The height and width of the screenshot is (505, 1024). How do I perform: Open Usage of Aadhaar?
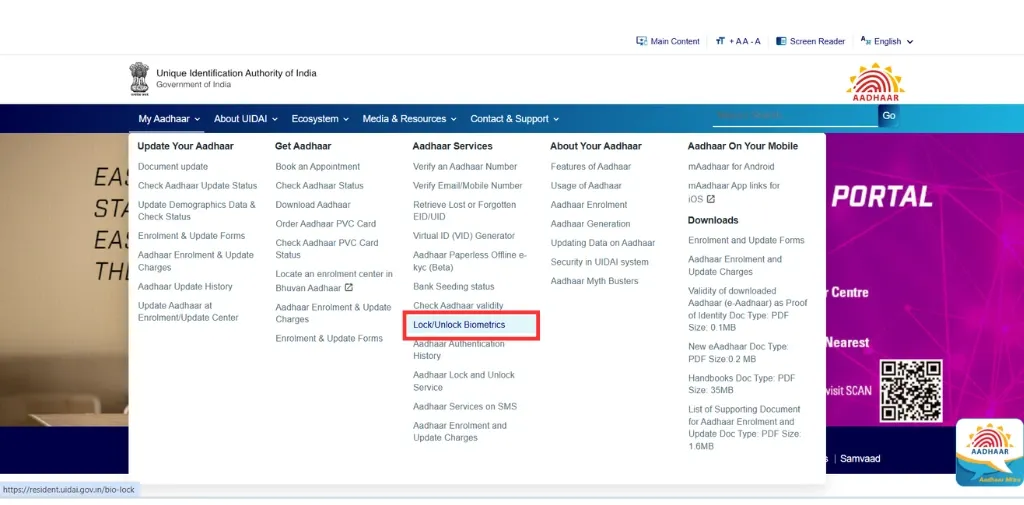586,186
